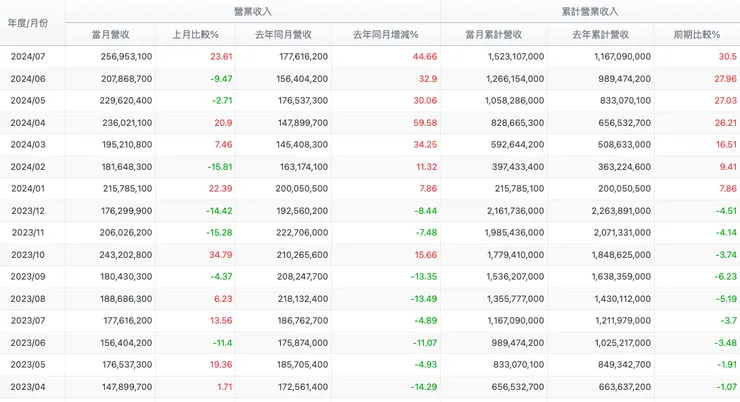Click the 前期比較% column header
Screen dimensions: 740x402
pos(697,34)
